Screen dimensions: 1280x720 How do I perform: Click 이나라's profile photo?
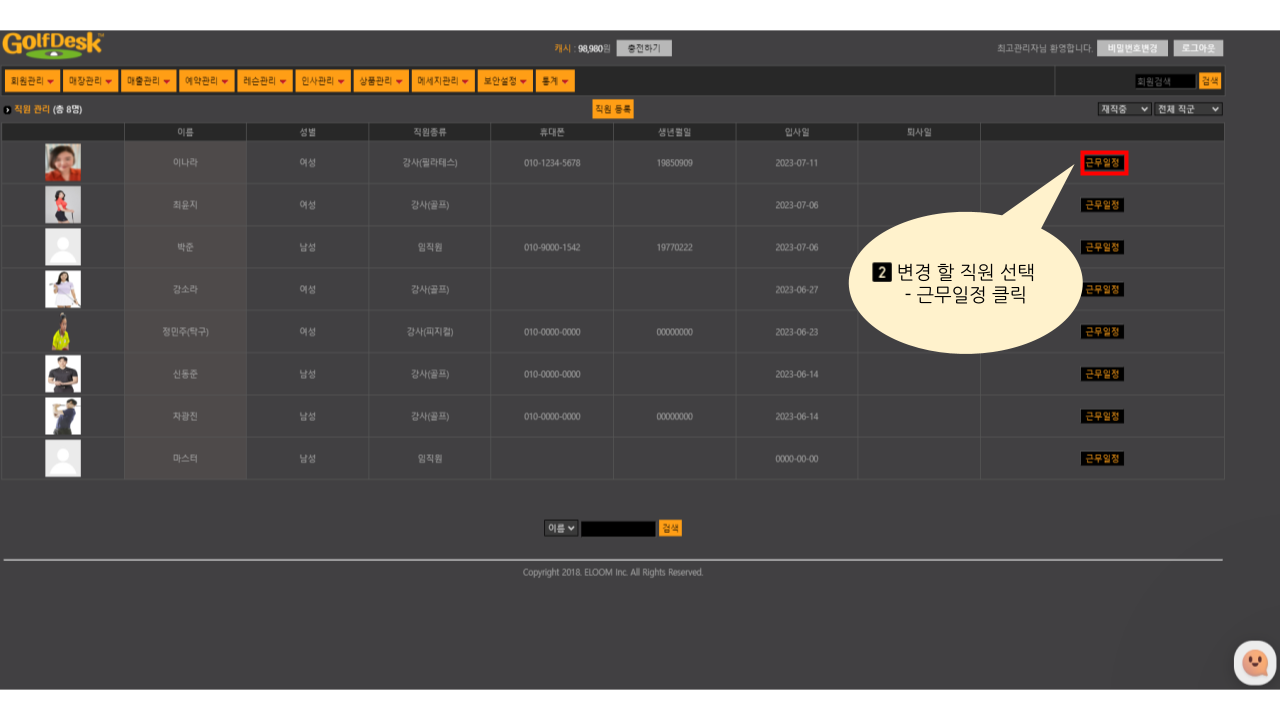click(x=63, y=162)
